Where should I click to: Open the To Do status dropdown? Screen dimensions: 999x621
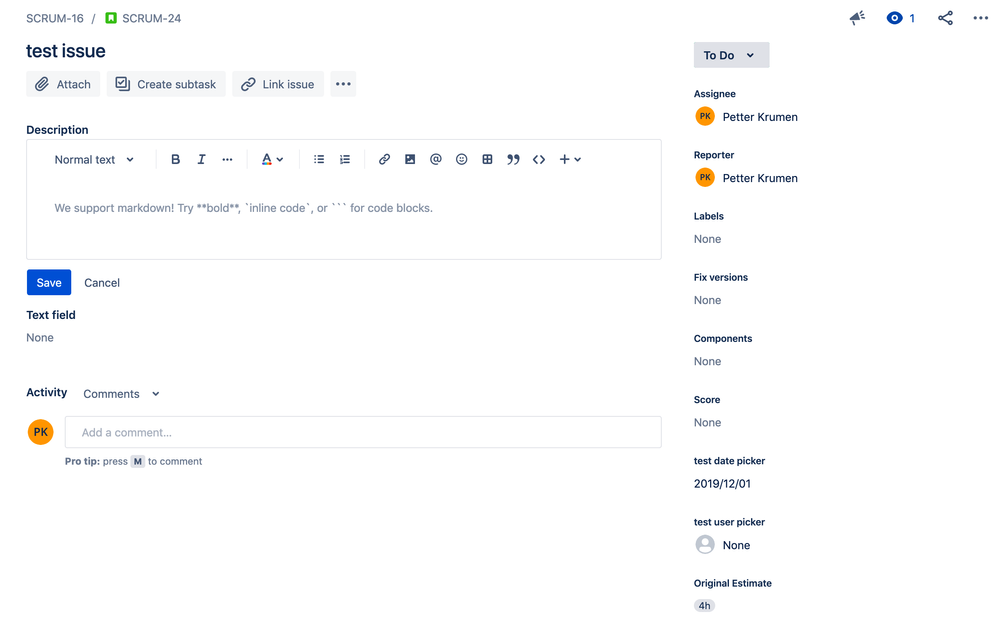tap(731, 55)
